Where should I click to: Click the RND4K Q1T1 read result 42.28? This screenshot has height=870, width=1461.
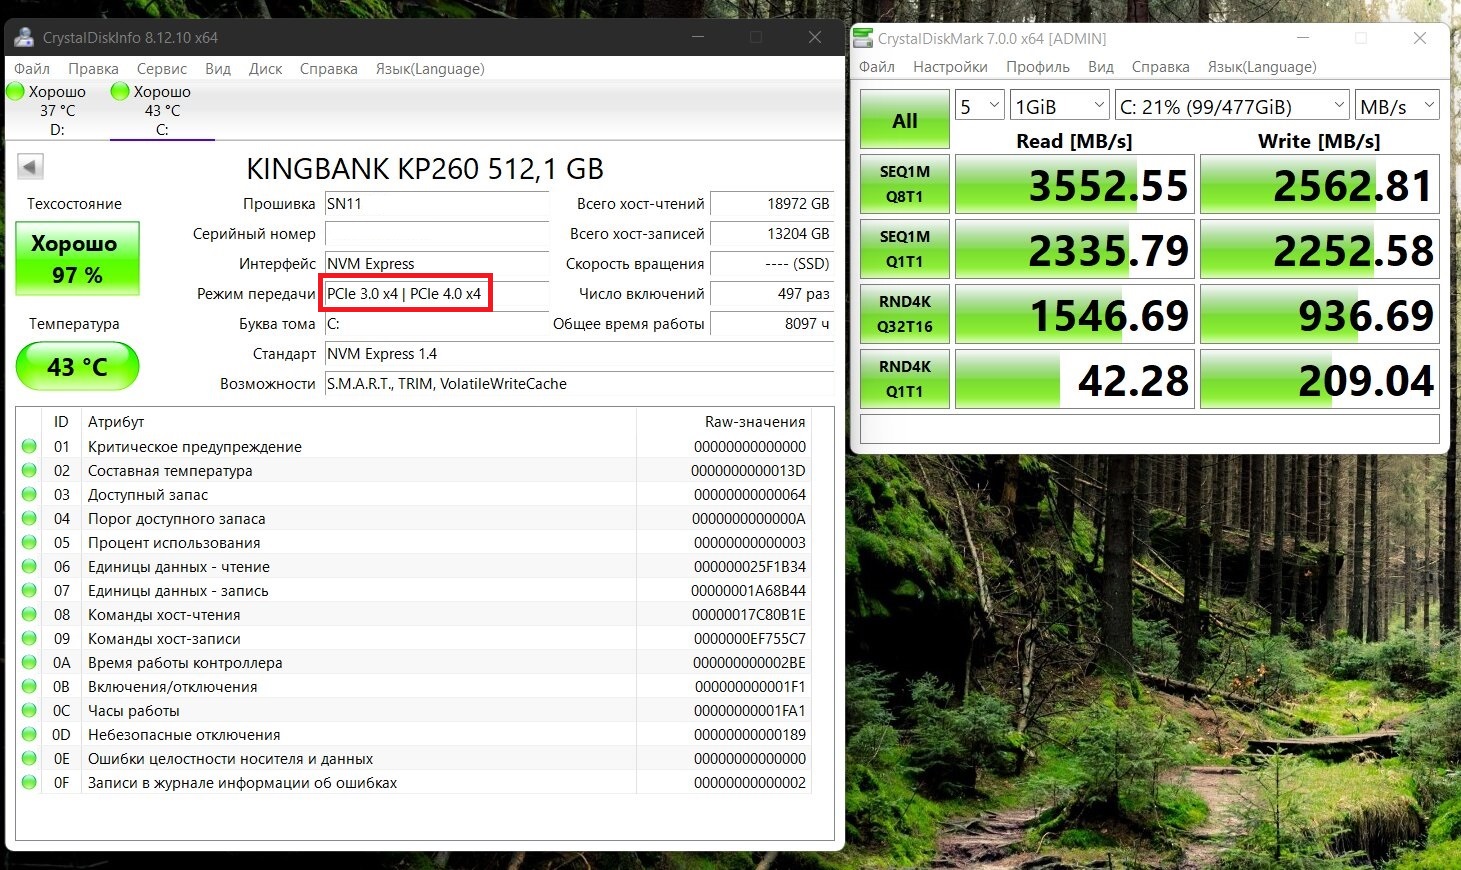[x=1075, y=379]
